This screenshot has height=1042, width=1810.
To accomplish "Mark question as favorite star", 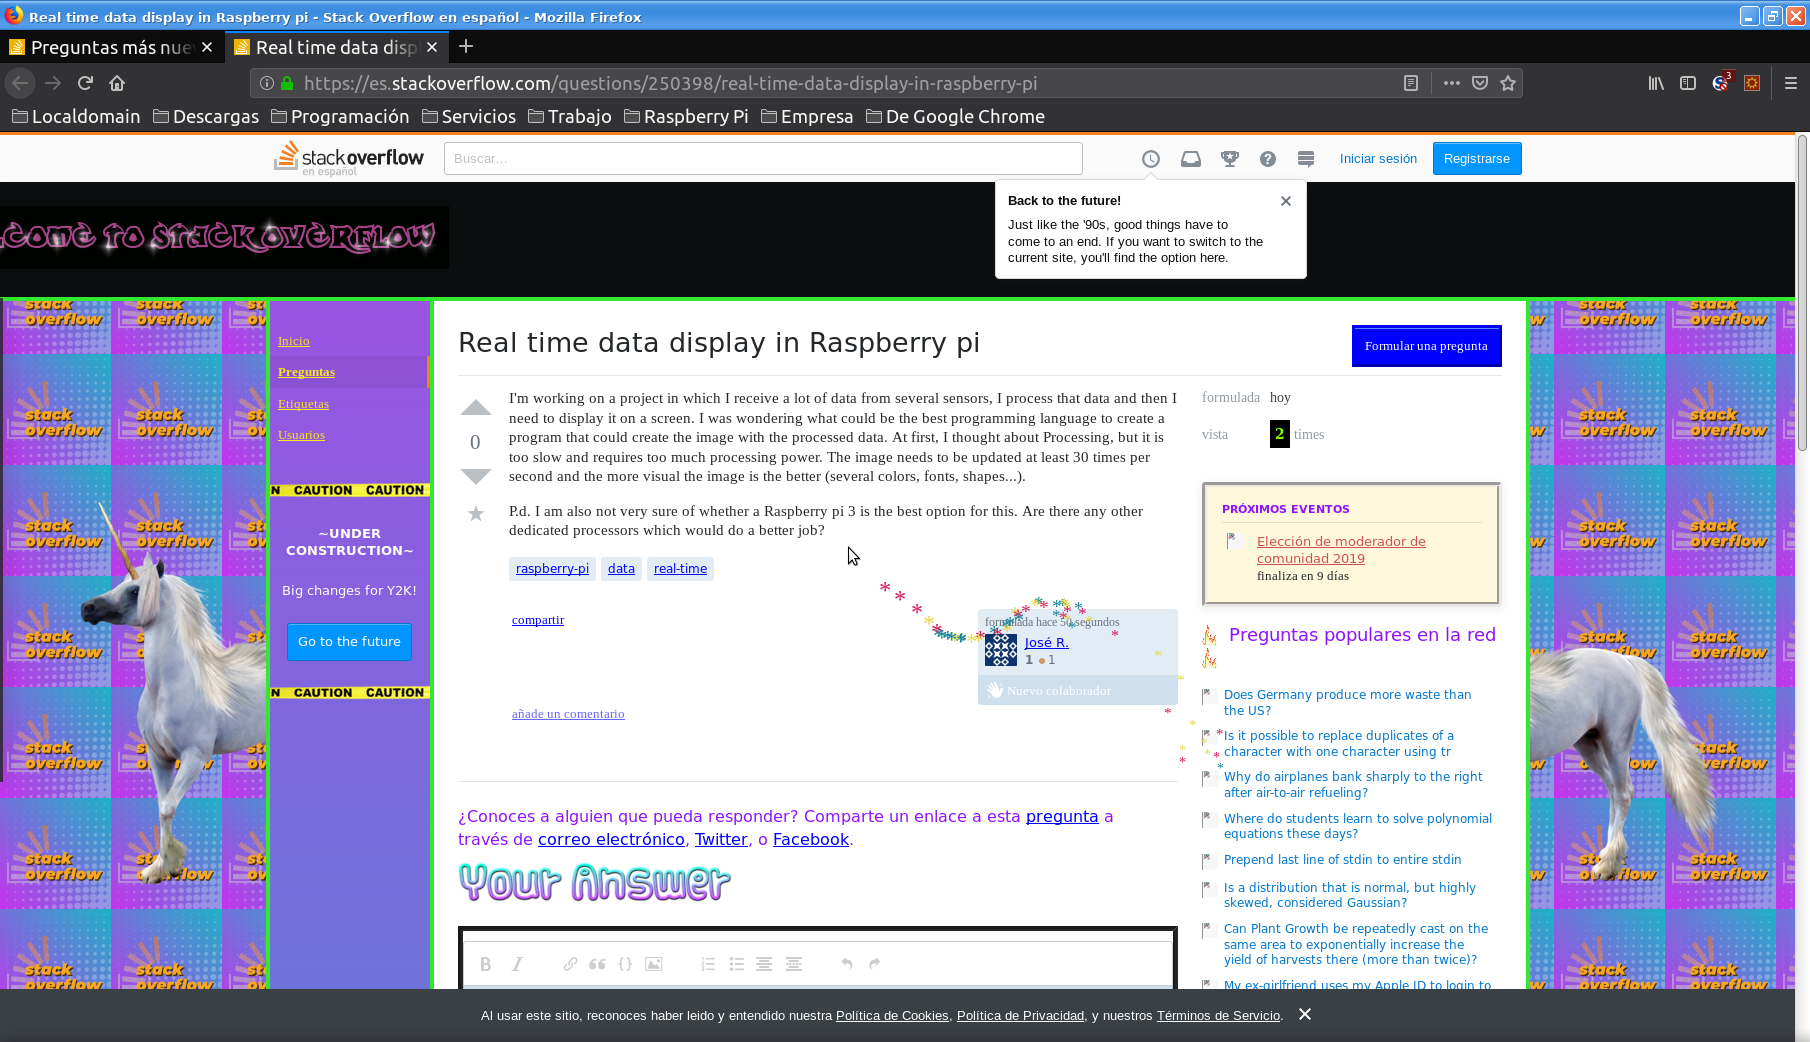I will coord(476,514).
